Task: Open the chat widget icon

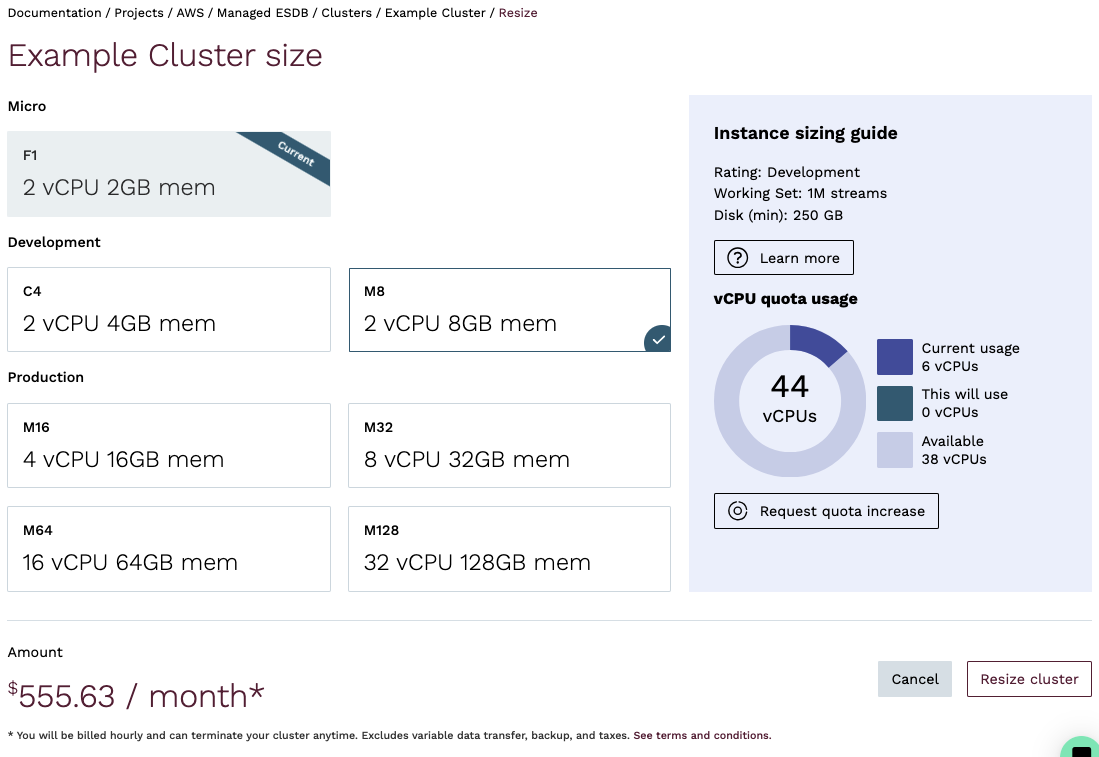Action: tap(1081, 749)
